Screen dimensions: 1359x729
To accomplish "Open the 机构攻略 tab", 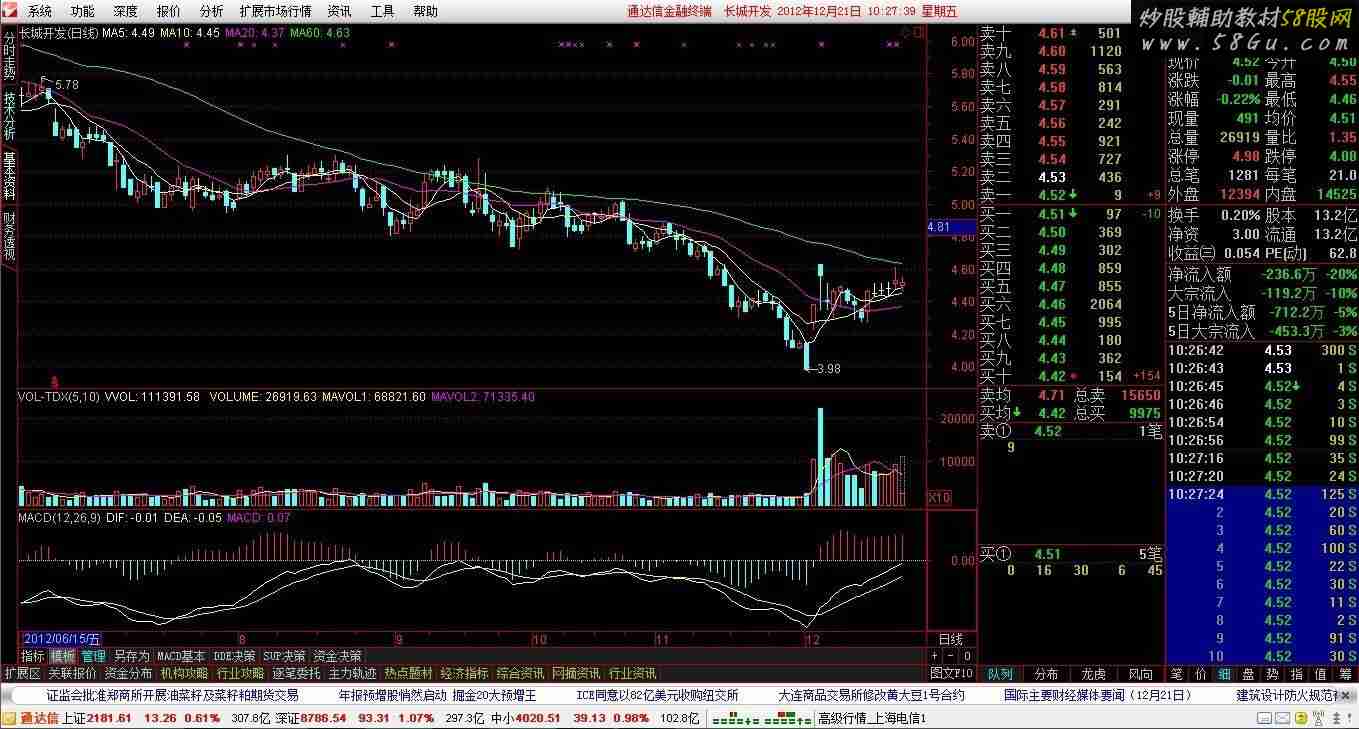I will (184, 673).
